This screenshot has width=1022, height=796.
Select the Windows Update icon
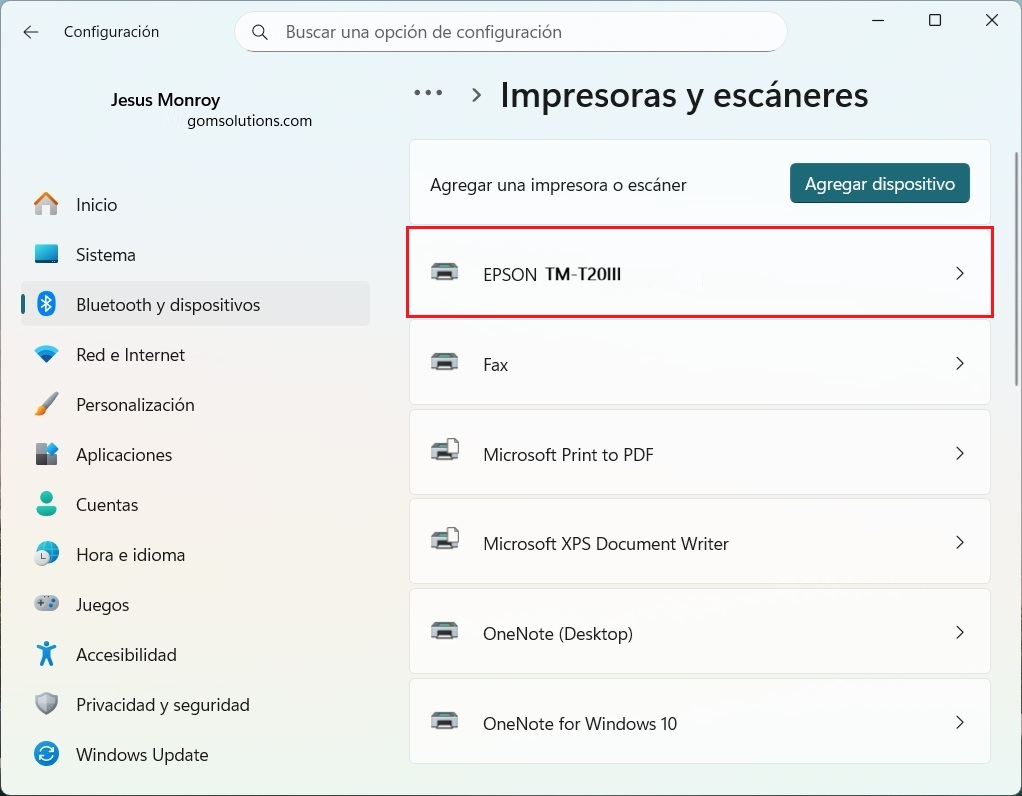pos(46,754)
